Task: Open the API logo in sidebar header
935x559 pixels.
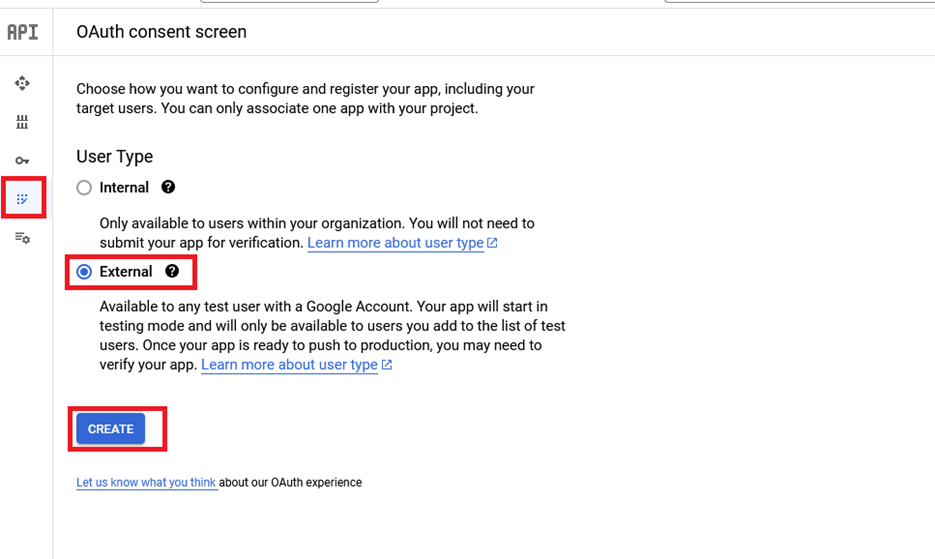Action: pos(23,32)
